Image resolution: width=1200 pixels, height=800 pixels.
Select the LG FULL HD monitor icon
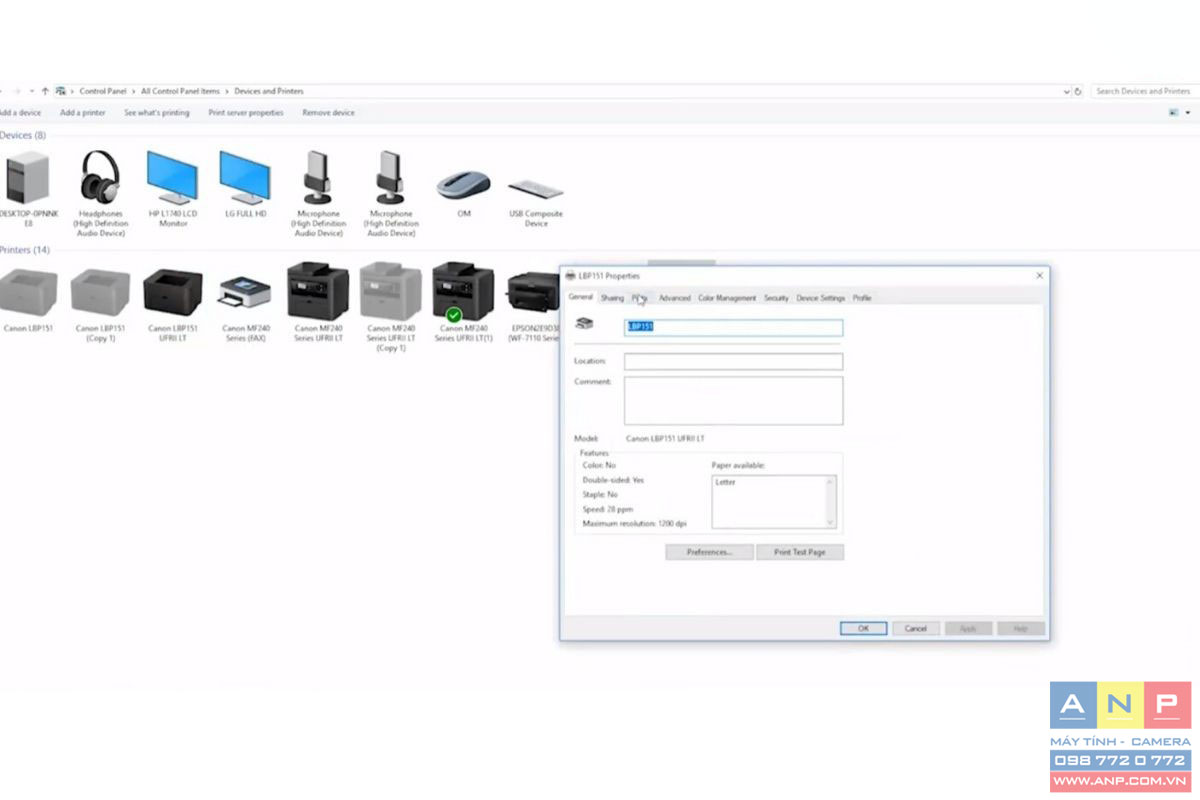click(245, 177)
